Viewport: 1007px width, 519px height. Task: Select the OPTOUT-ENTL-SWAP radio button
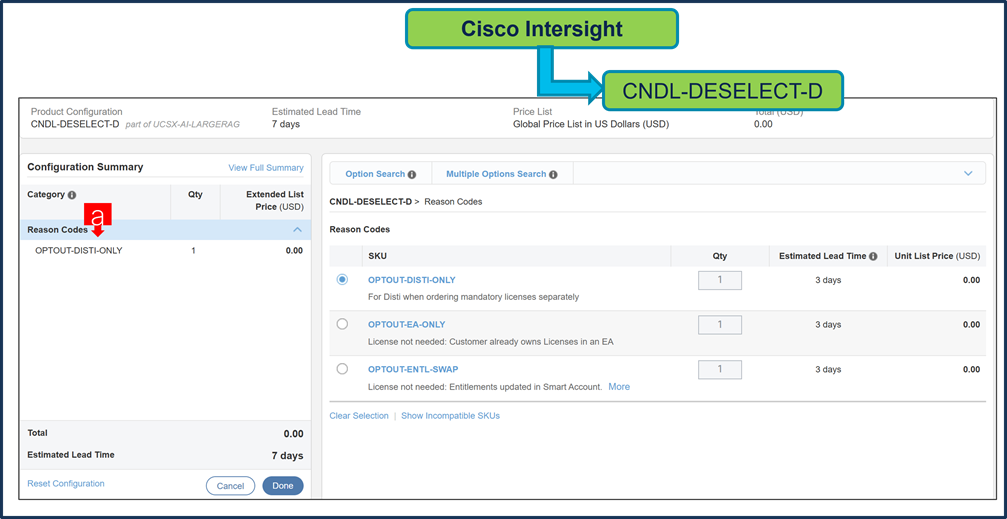pyautogui.click(x=342, y=369)
